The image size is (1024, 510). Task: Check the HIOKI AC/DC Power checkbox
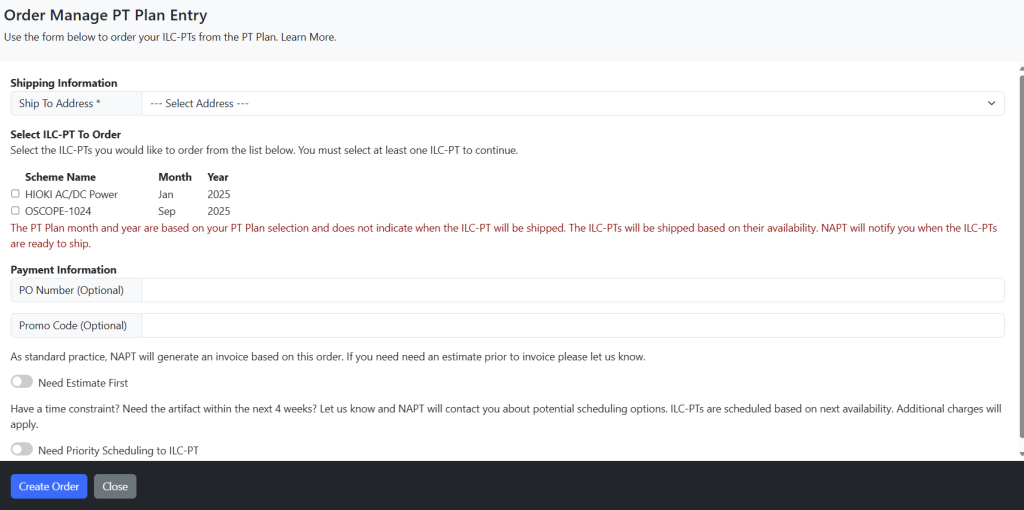point(15,194)
